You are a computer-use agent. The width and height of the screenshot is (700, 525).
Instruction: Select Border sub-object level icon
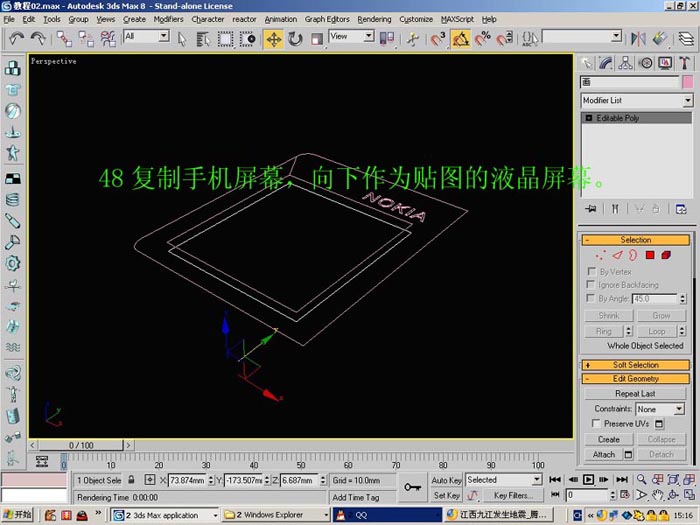click(633, 255)
